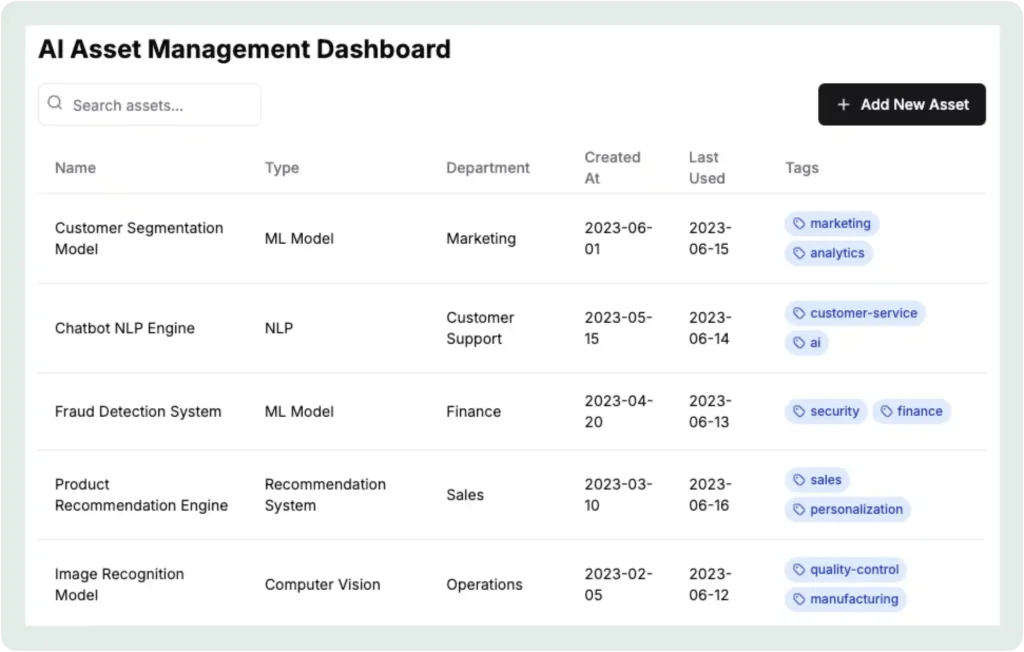The width and height of the screenshot is (1024, 652).
Task: Click the tag icon on security tag
Action: coord(799,411)
